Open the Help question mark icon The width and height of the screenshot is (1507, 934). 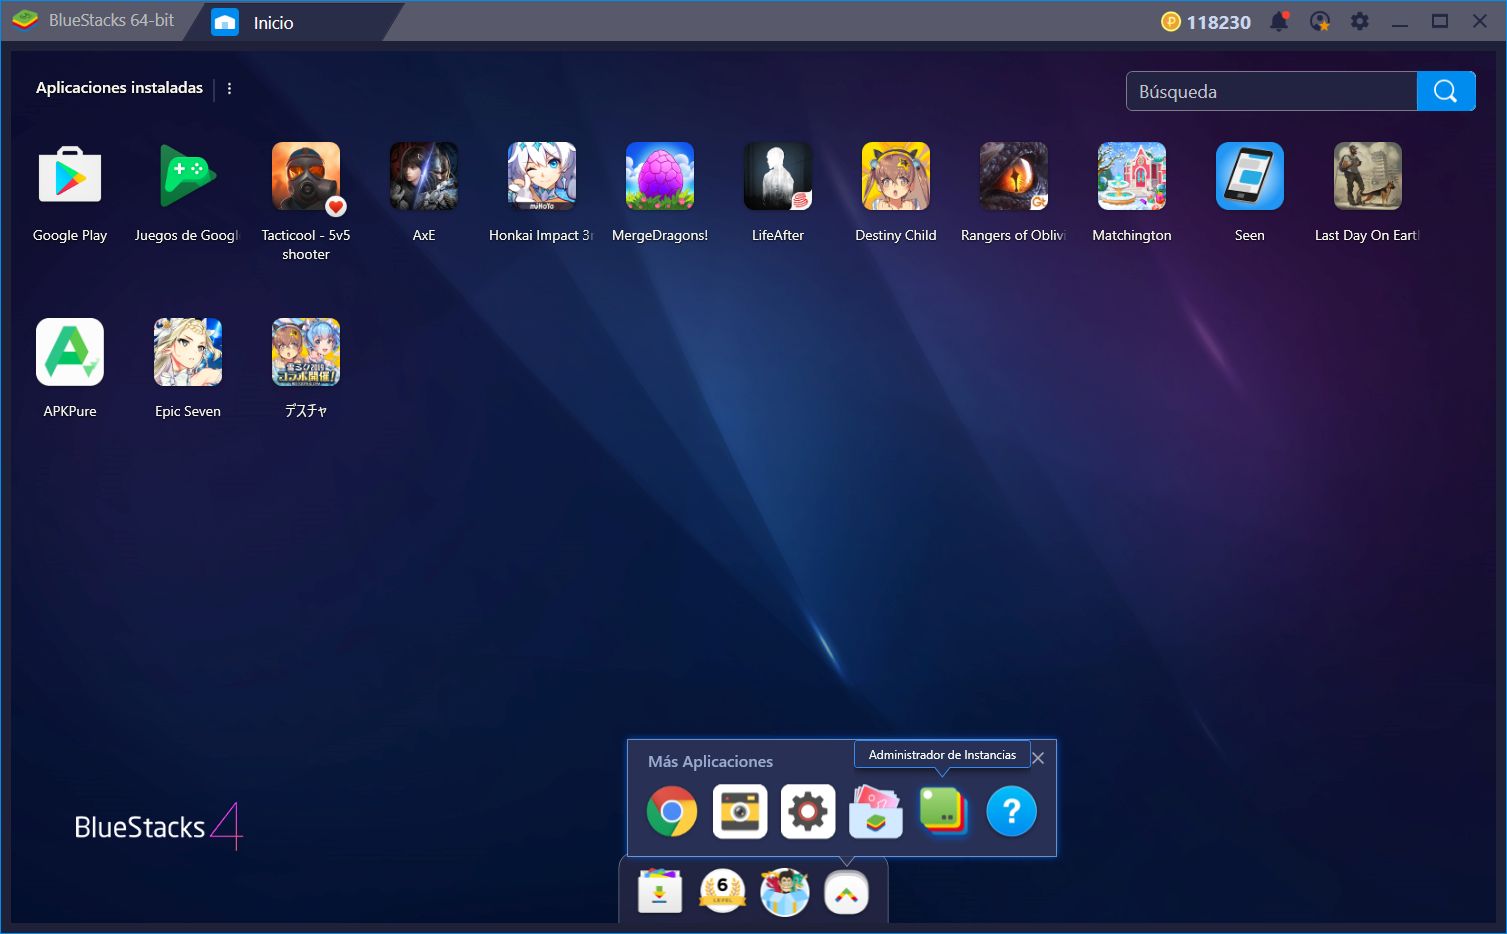click(1011, 811)
